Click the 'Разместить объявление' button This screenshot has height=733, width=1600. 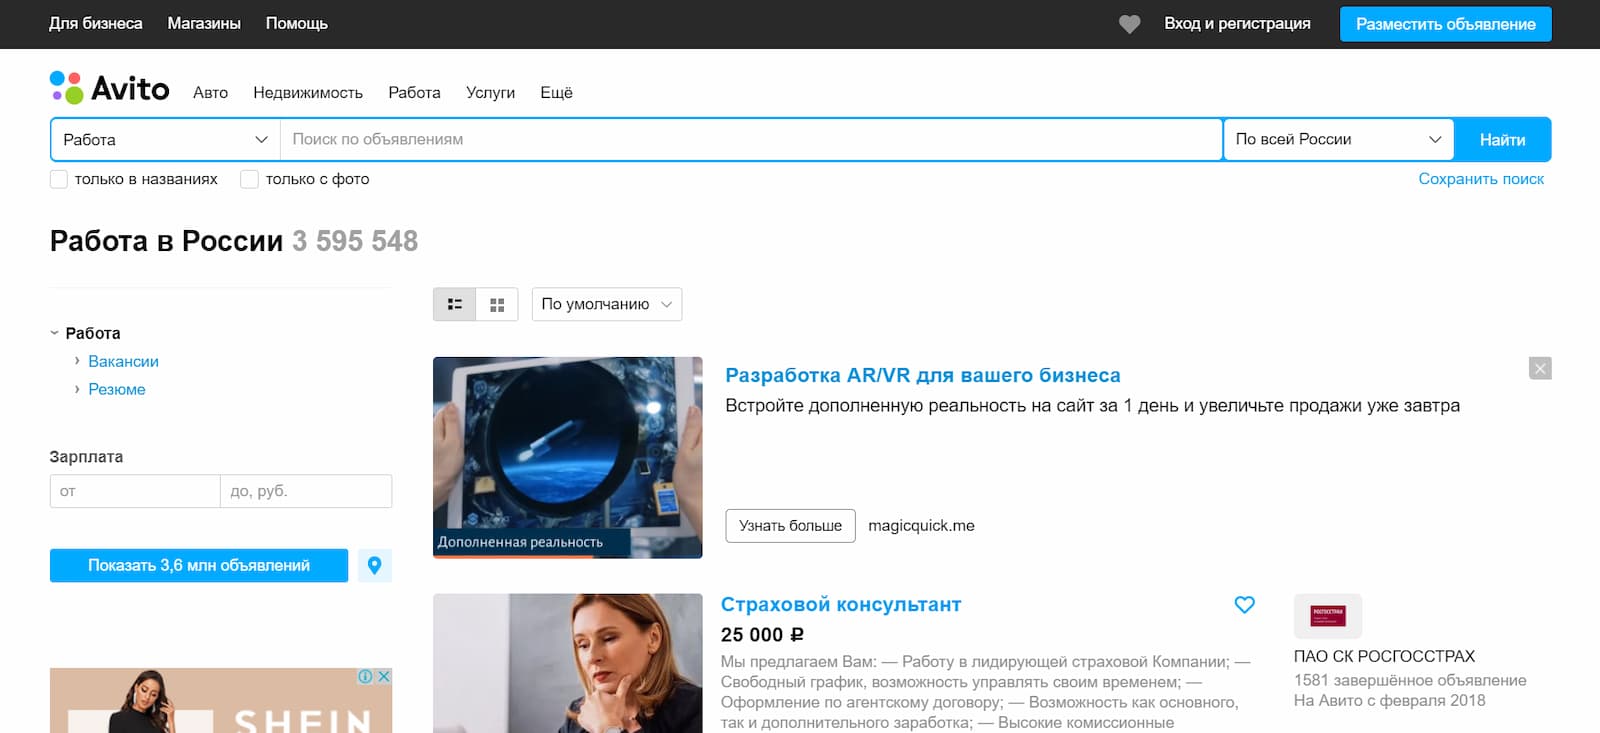[1445, 24]
